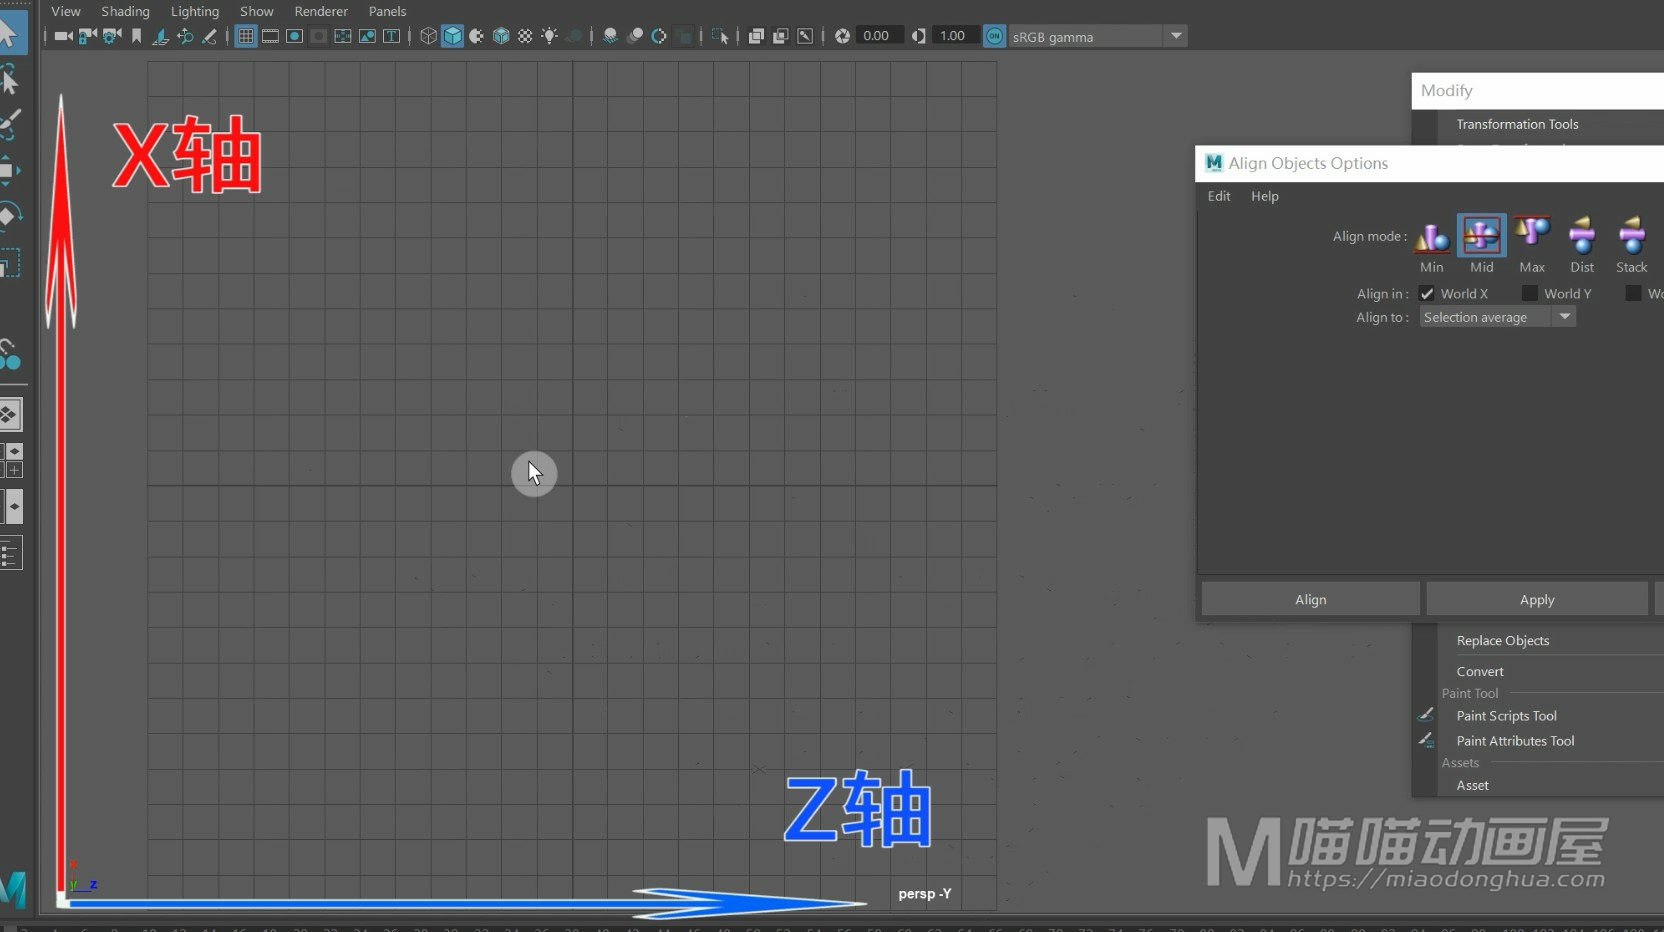Toggle Use All Lights bulb icon
1664x932 pixels.
point(549,36)
